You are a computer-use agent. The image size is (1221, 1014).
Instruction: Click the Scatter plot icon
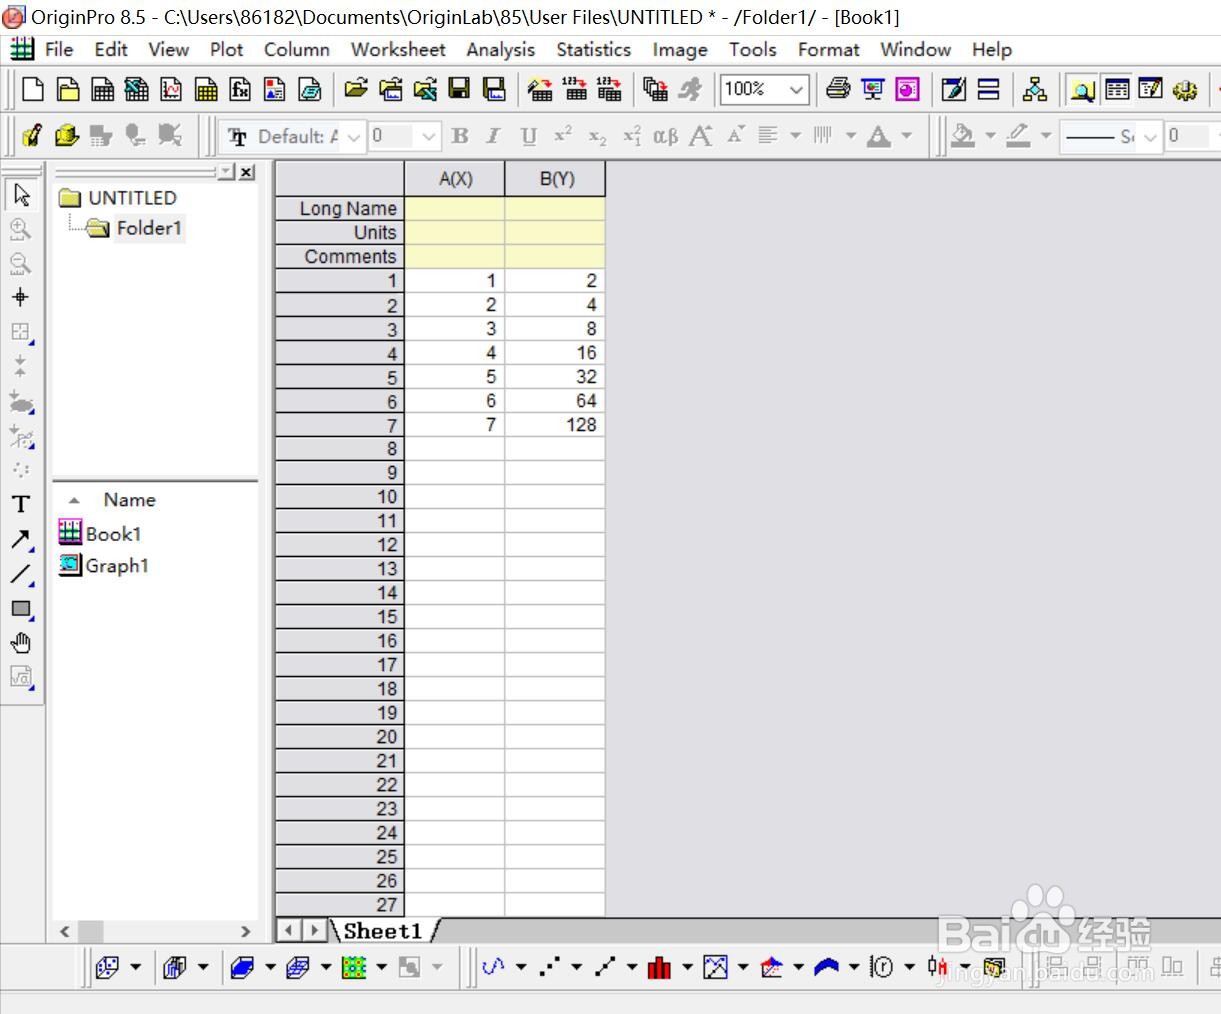coord(549,966)
